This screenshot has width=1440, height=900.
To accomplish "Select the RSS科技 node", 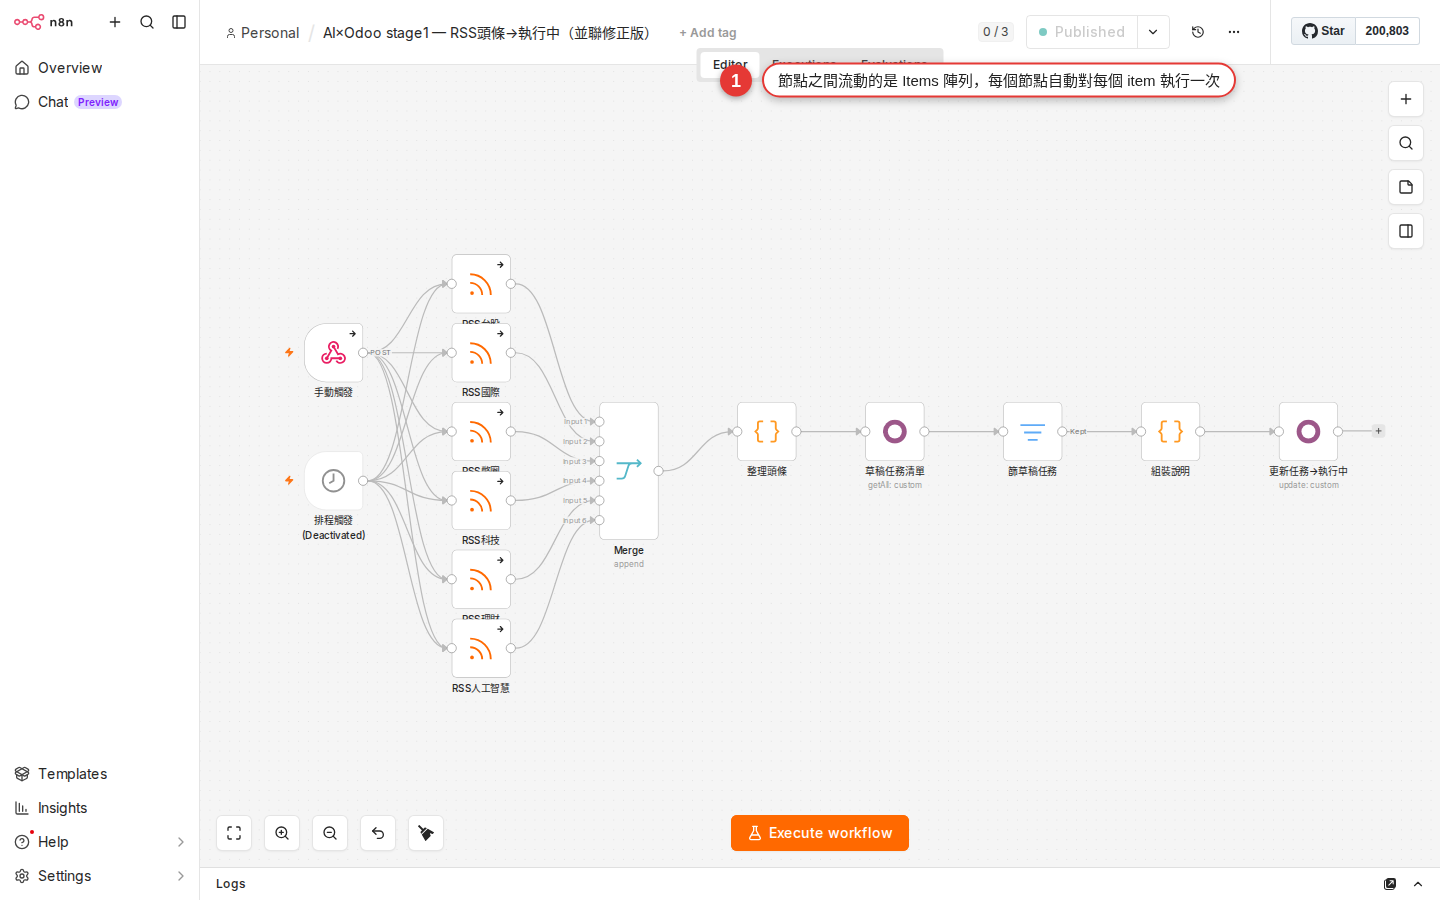I will 481,500.
